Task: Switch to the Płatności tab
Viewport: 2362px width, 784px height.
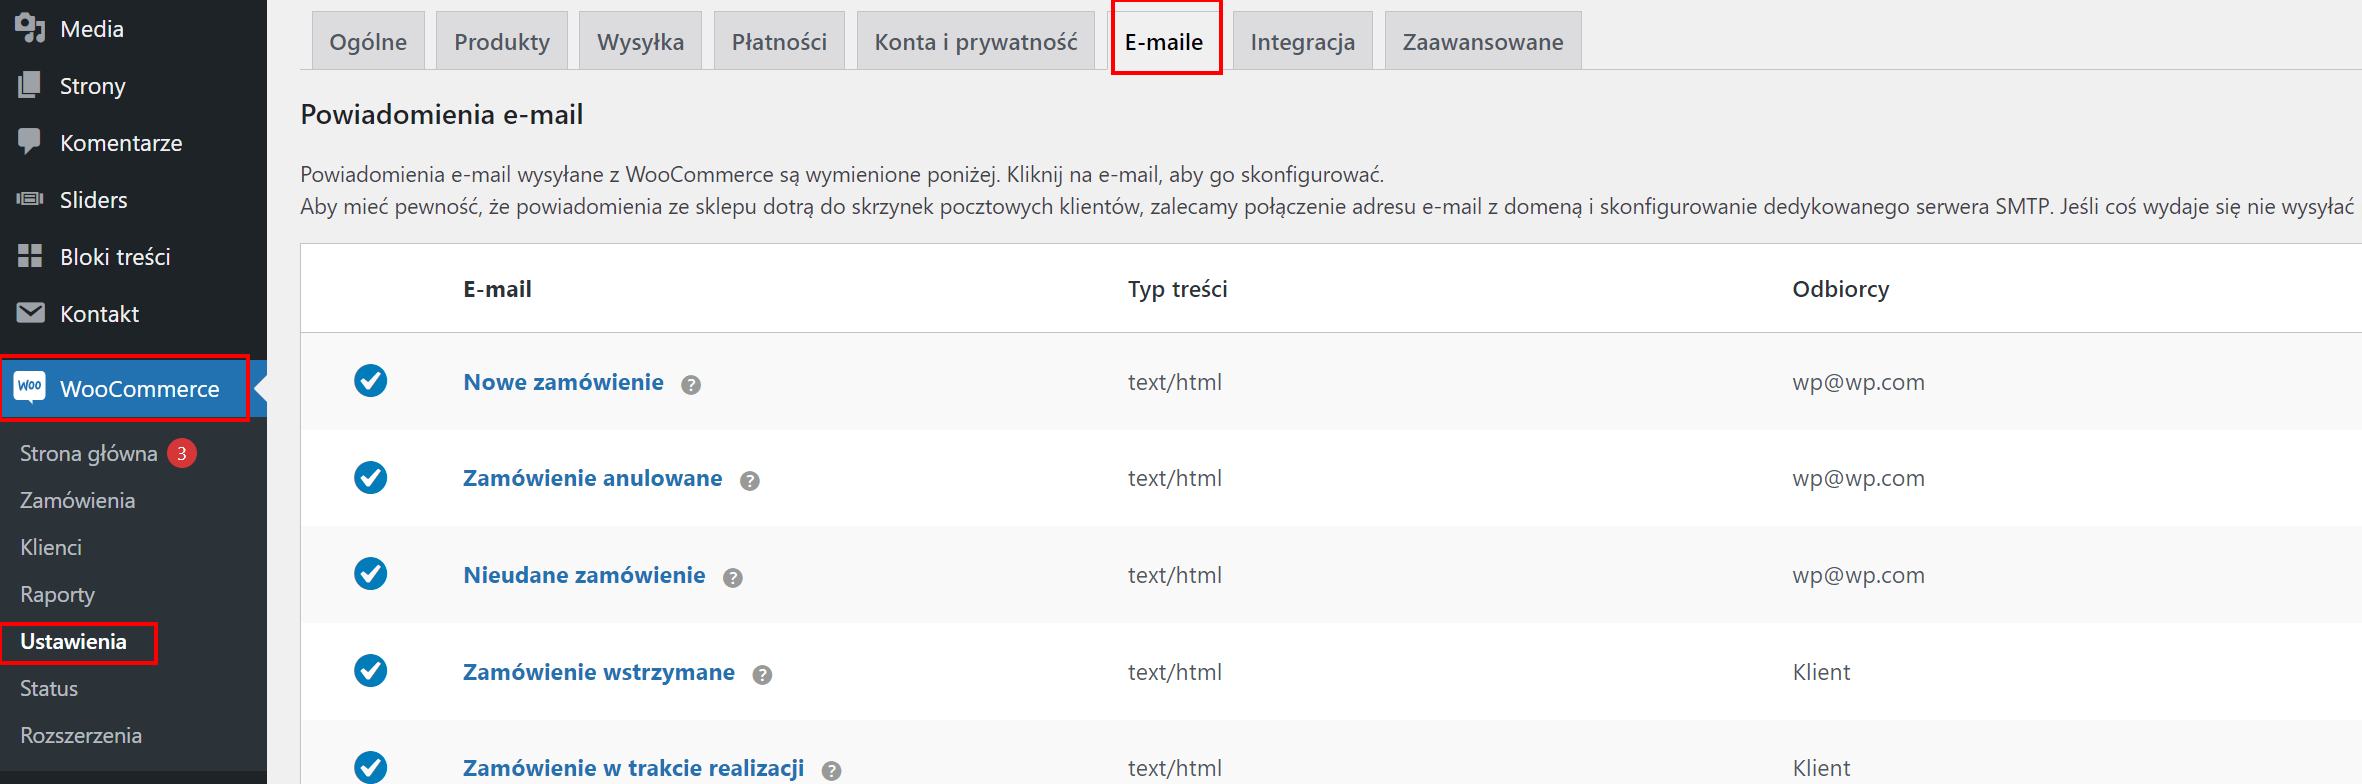Action: (779, 41)
